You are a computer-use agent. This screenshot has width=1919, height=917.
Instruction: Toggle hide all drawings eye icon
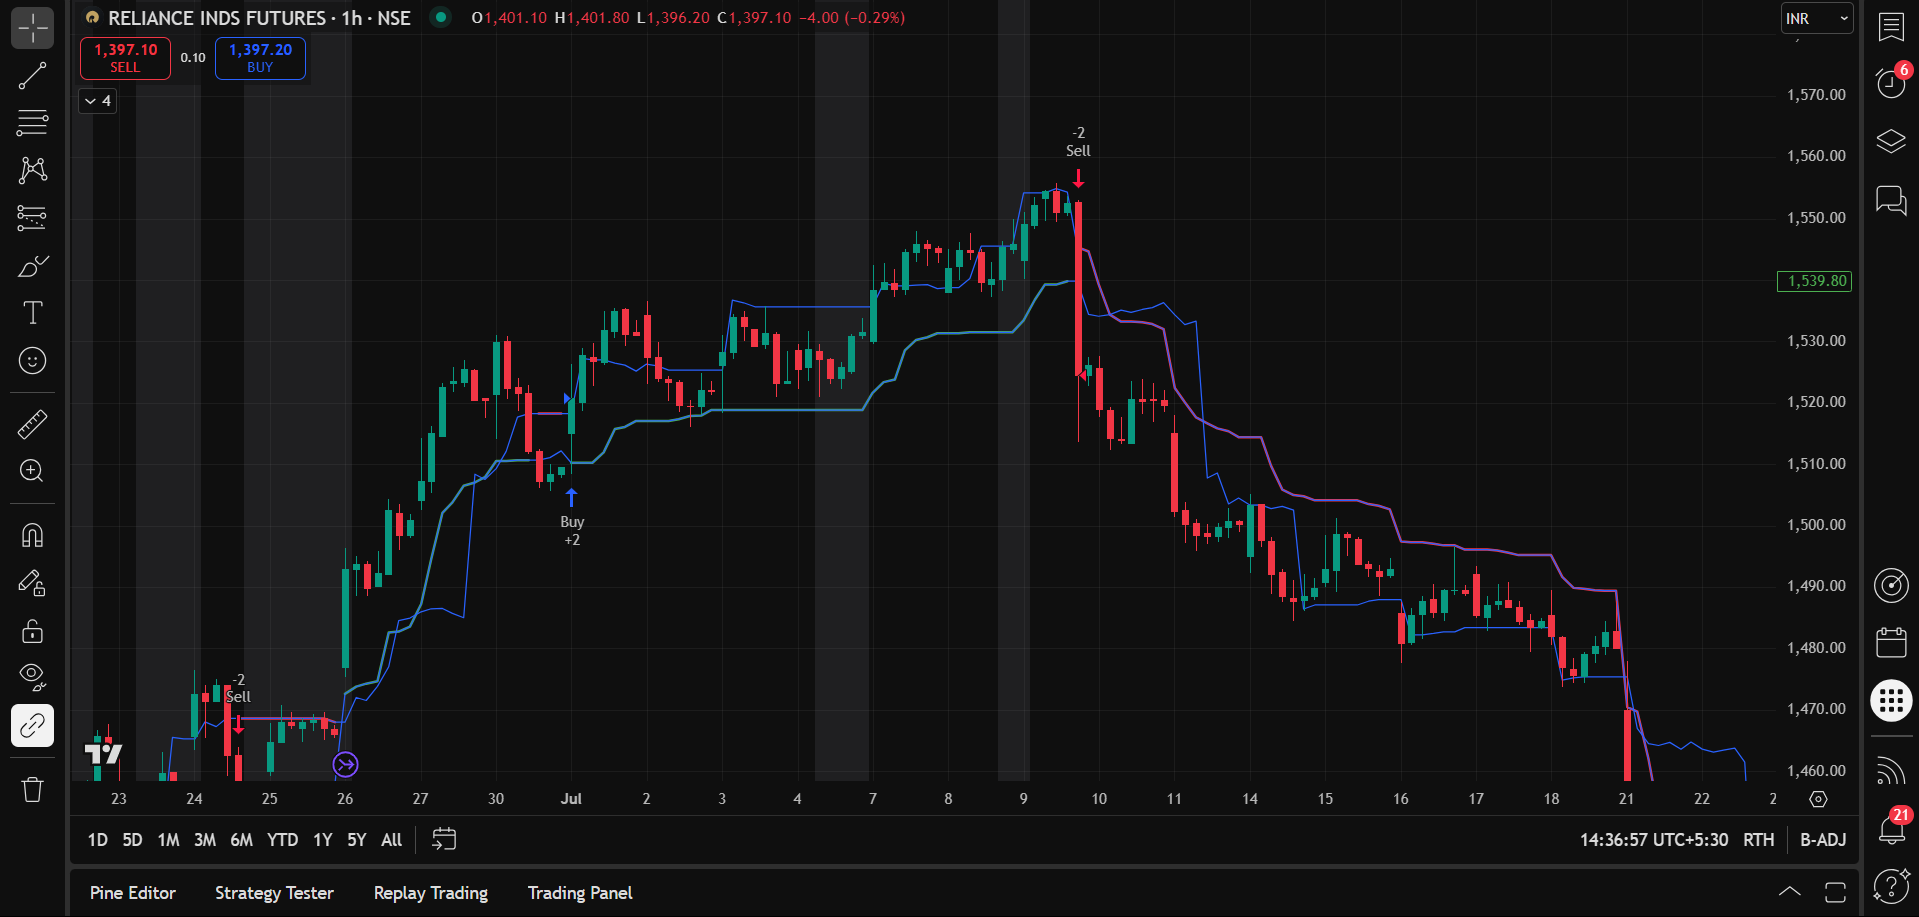click(x=32, y=677)
